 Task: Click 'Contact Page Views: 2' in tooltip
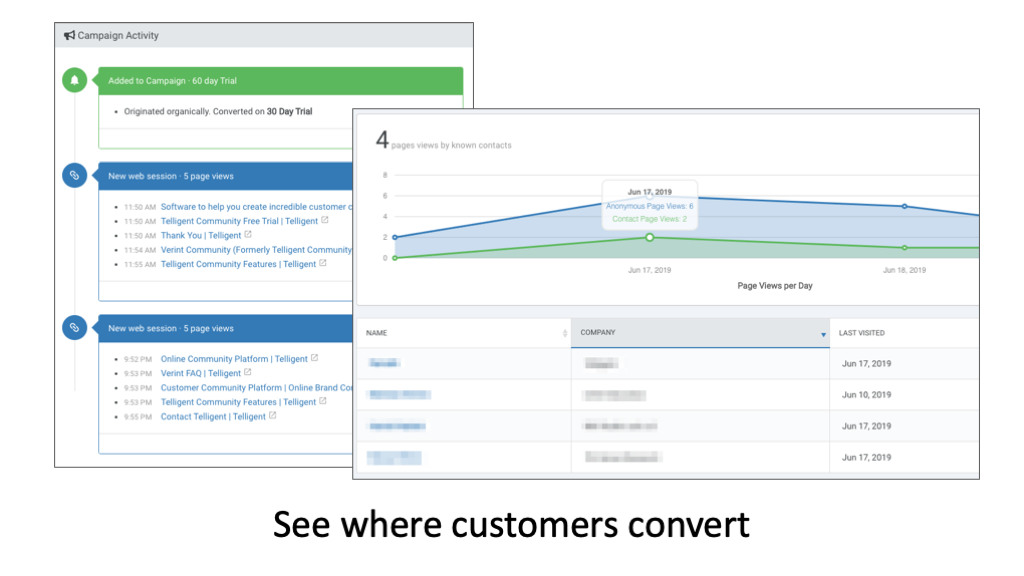coord(649,219)
